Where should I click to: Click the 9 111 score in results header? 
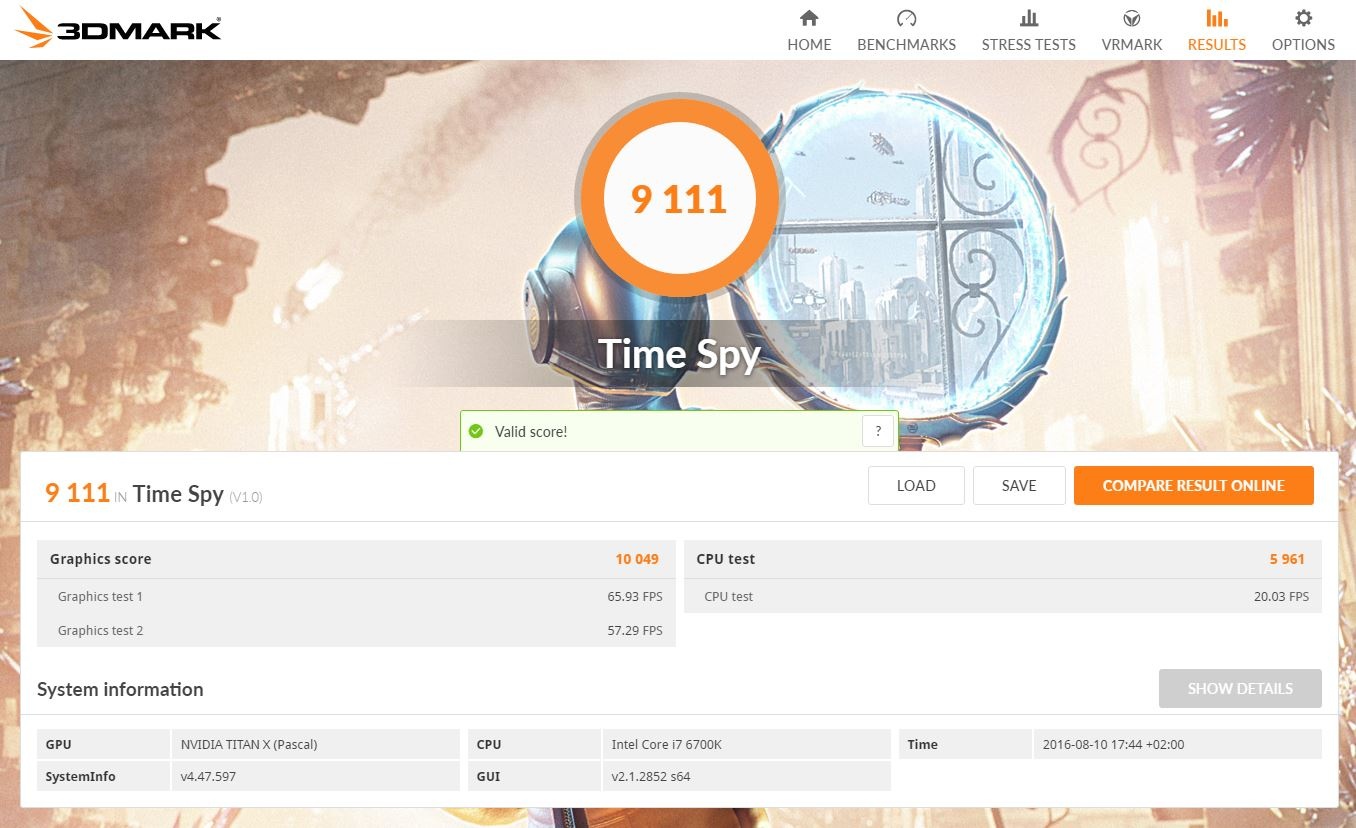coord(77,493)
